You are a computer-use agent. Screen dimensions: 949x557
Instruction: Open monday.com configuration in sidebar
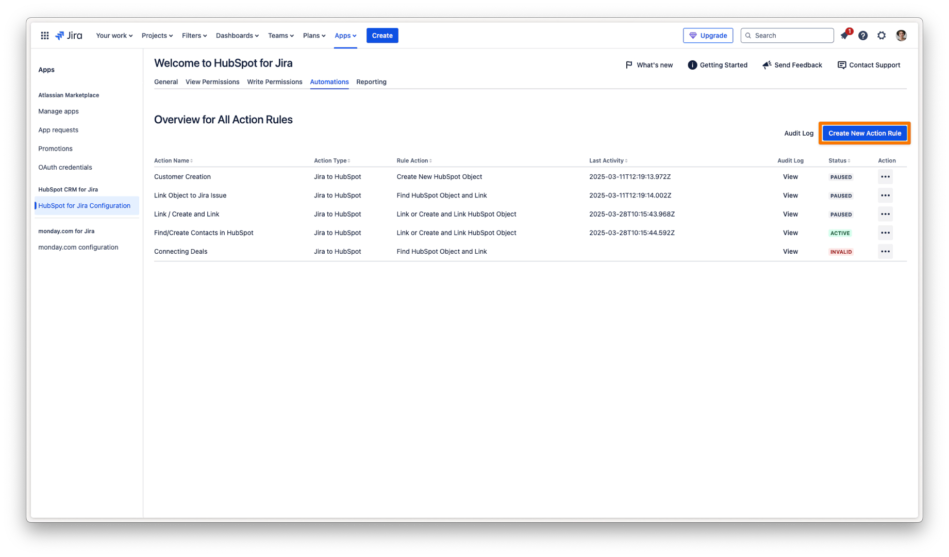pos(78,248)
